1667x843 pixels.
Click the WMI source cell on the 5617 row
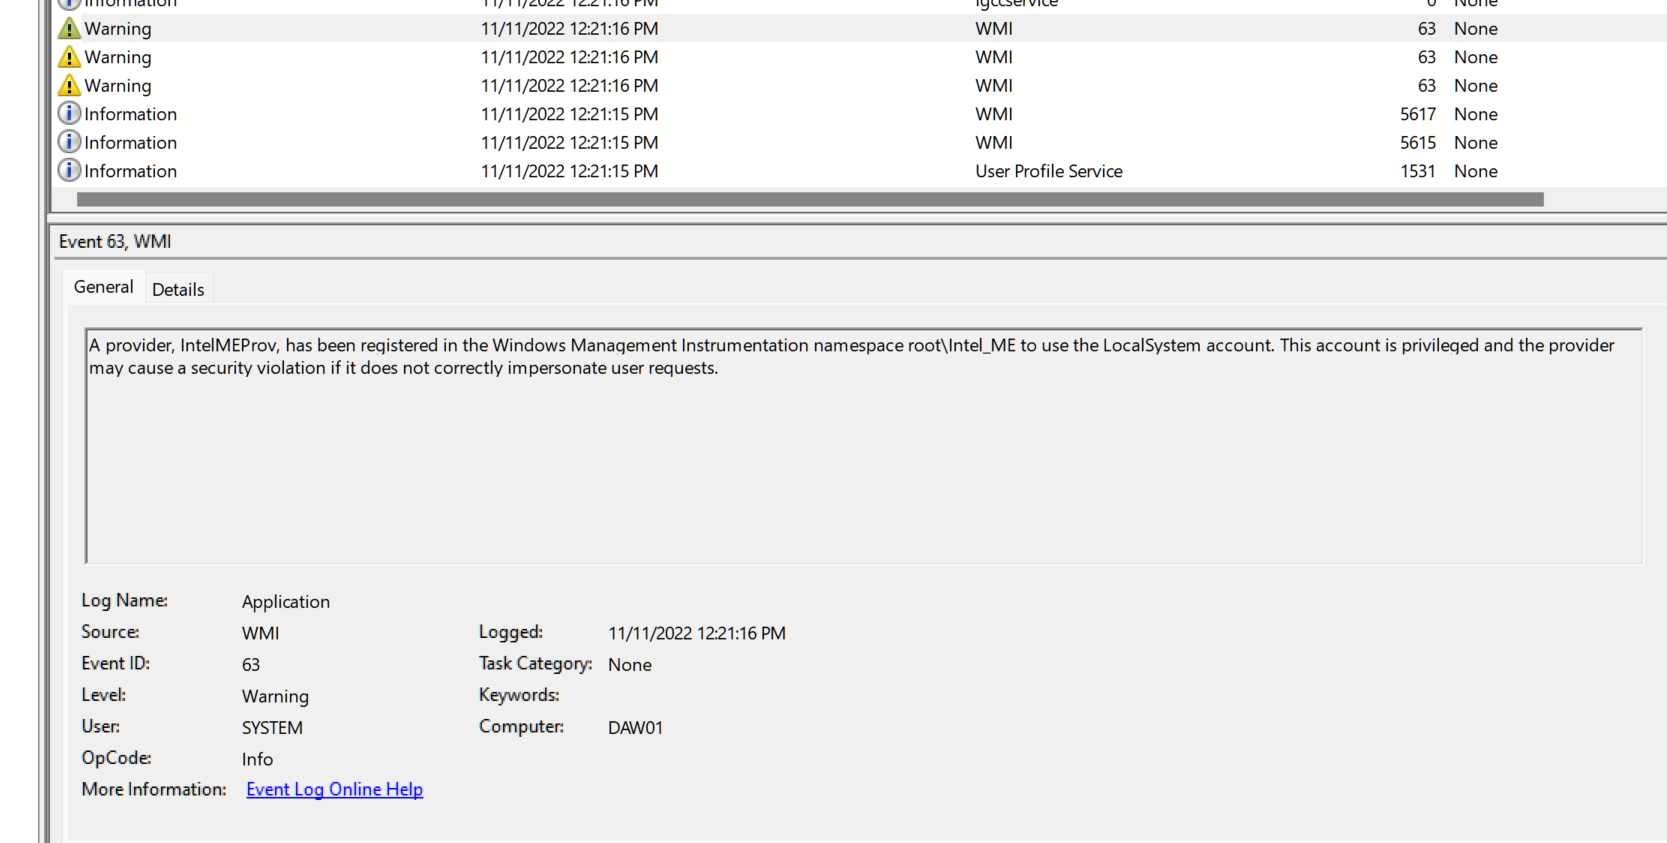pyautogui.click(x=994, y=114)
